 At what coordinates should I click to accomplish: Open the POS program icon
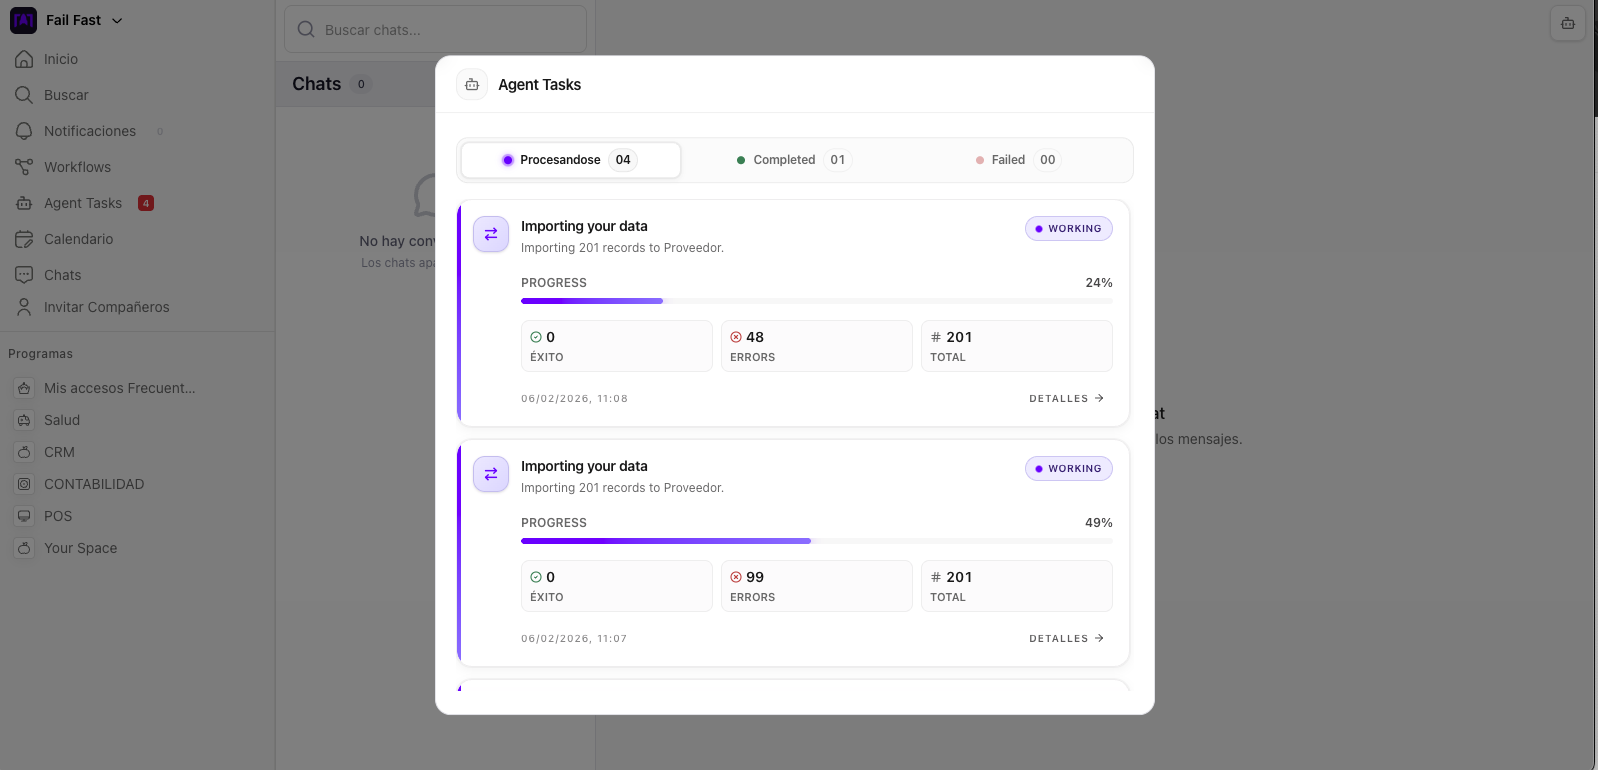(x=24, y=516)
